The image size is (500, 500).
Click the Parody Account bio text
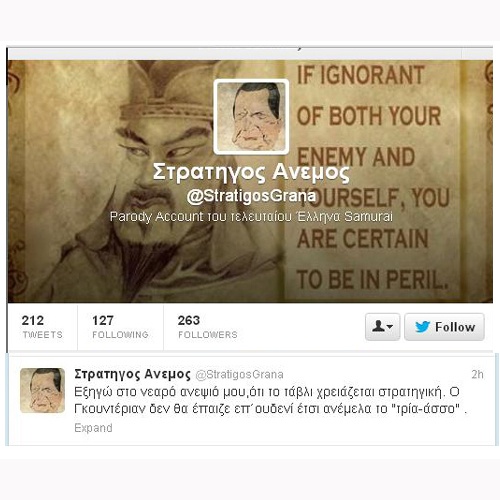tap(251, 217)
